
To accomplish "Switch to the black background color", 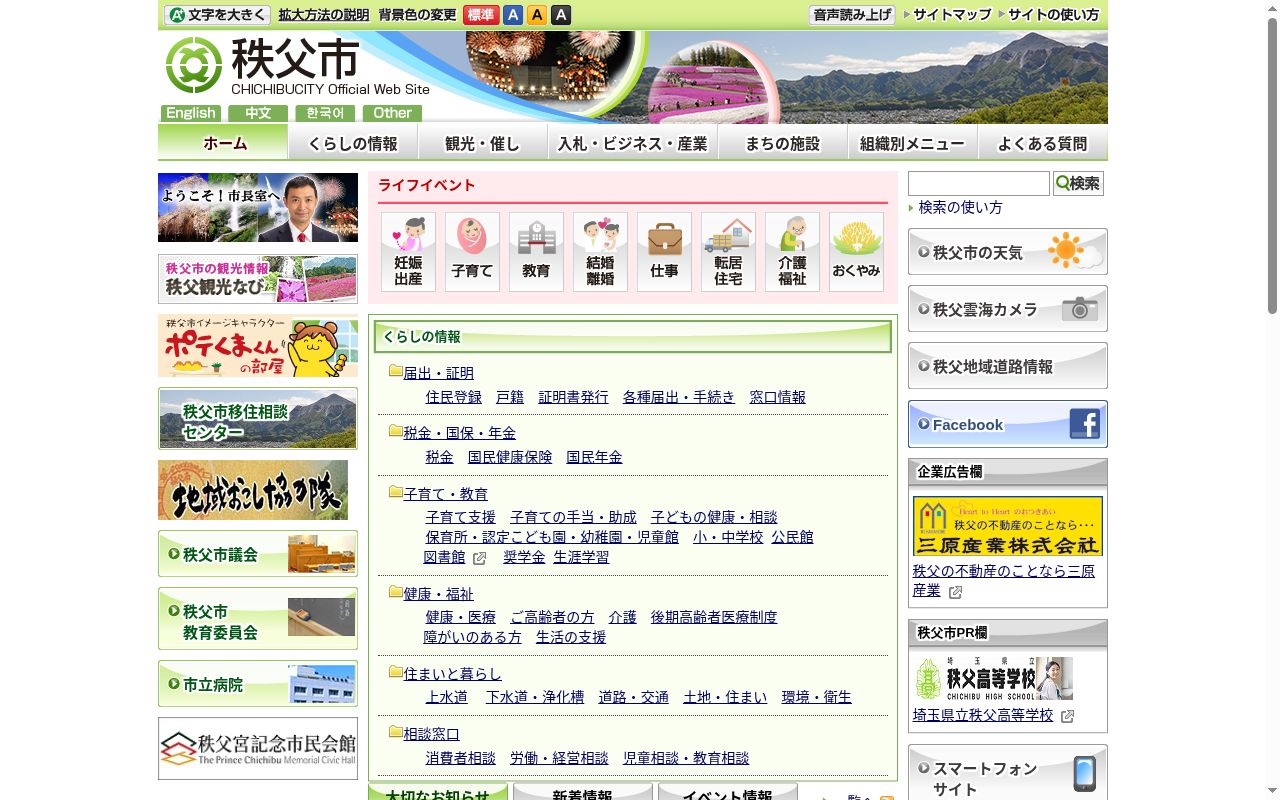I will click(x=561, y=15).
